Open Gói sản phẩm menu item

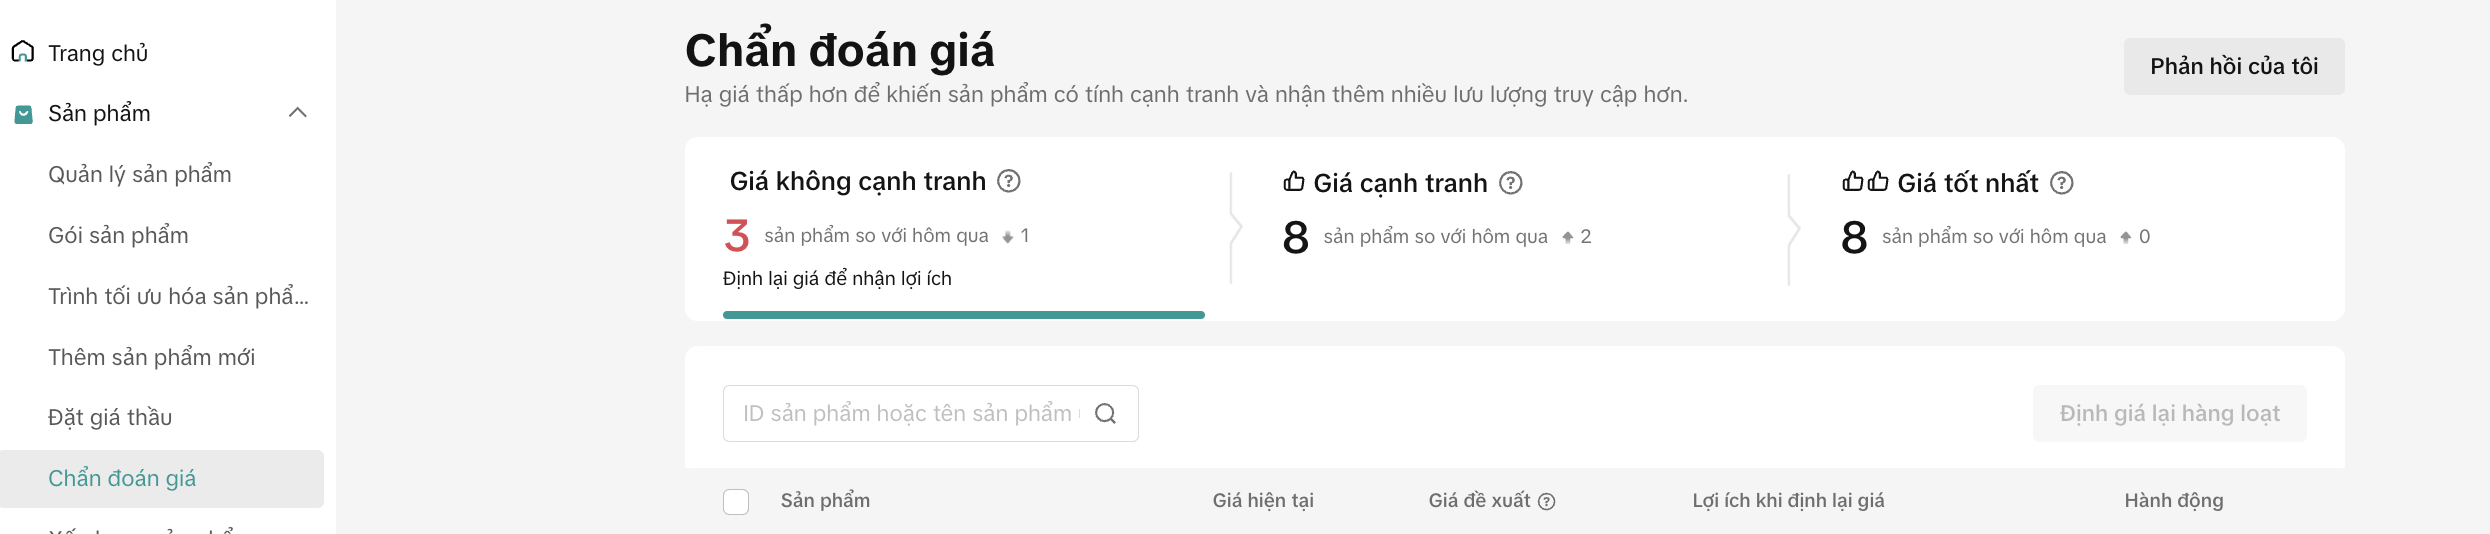click(118, 236)
